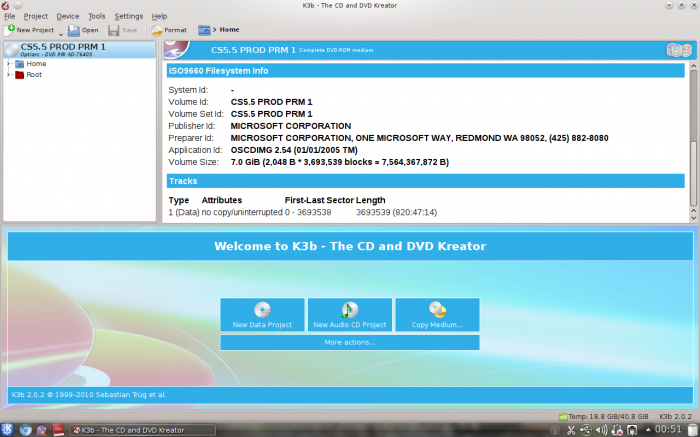The image size is (700, 437).
Task: Select the Home folder in tree
Action: pos(36,64)
